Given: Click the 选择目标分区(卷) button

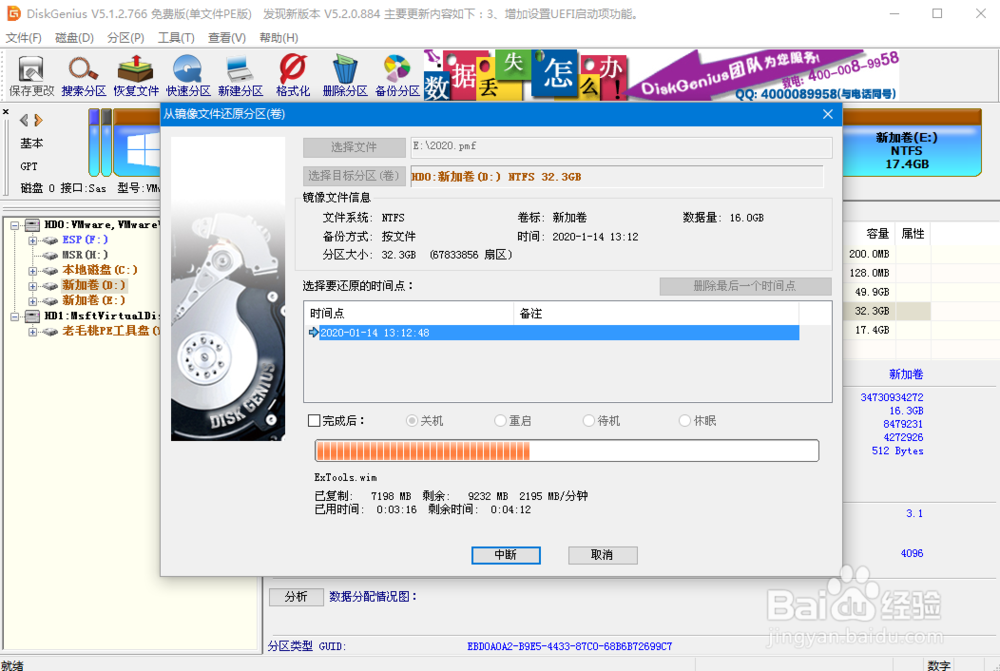Looking at the screenshot, I should click(x=354, y=176).
